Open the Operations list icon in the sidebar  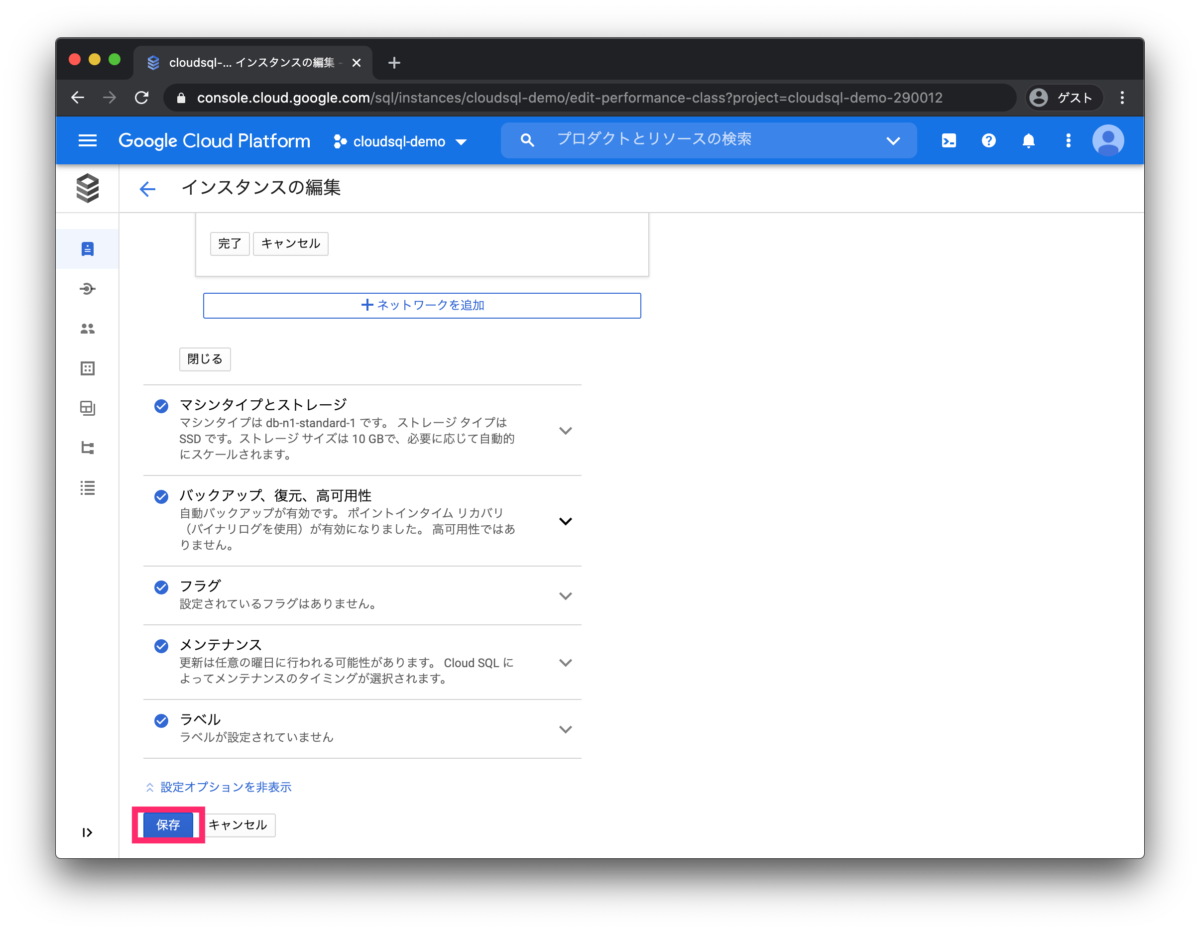87,488
